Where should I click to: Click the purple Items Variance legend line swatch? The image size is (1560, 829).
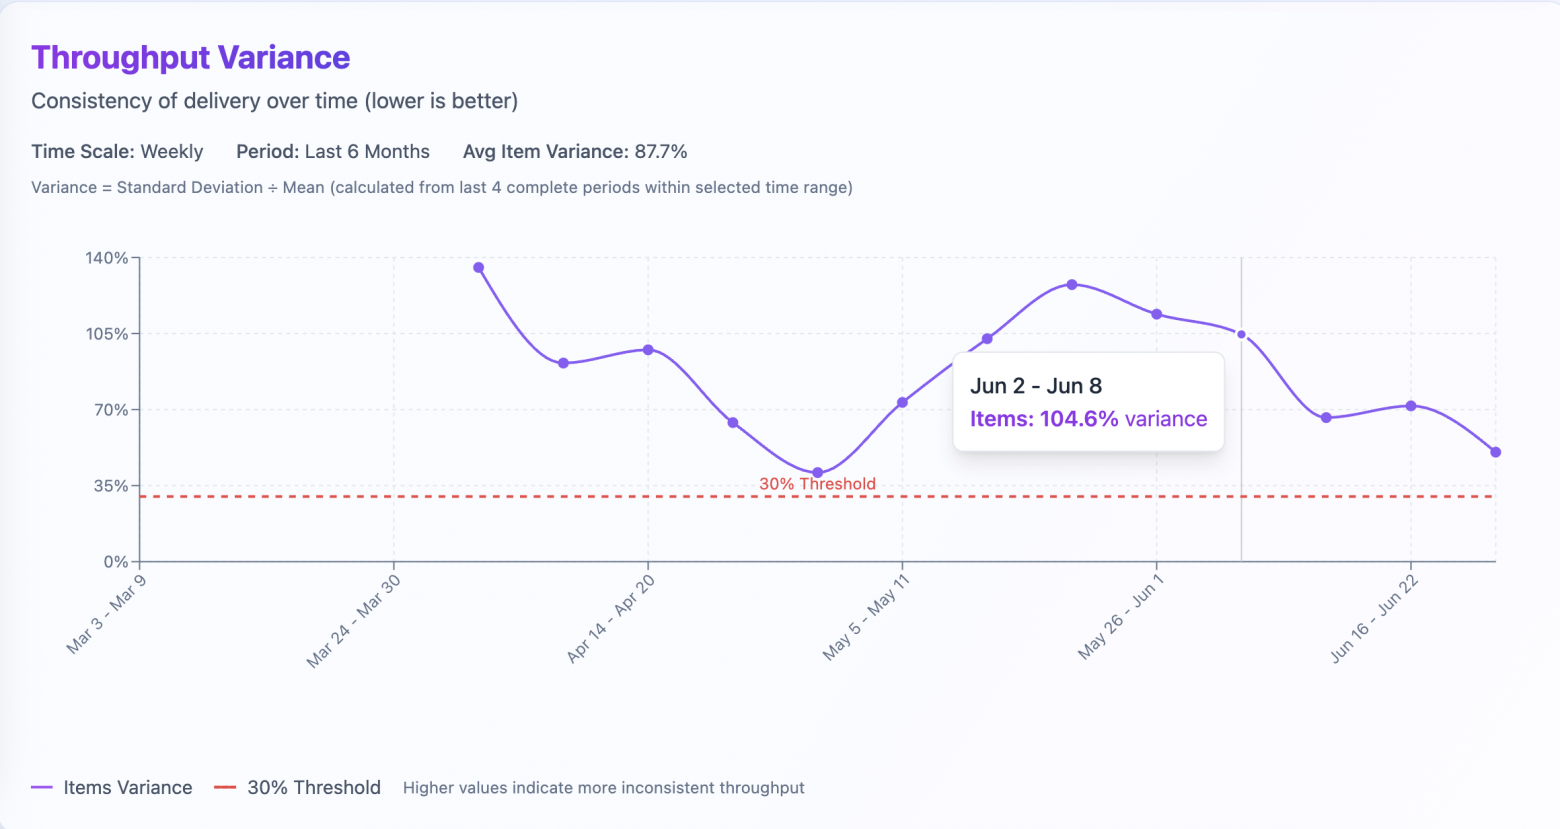pyautogui.click(x=42, y=788)
